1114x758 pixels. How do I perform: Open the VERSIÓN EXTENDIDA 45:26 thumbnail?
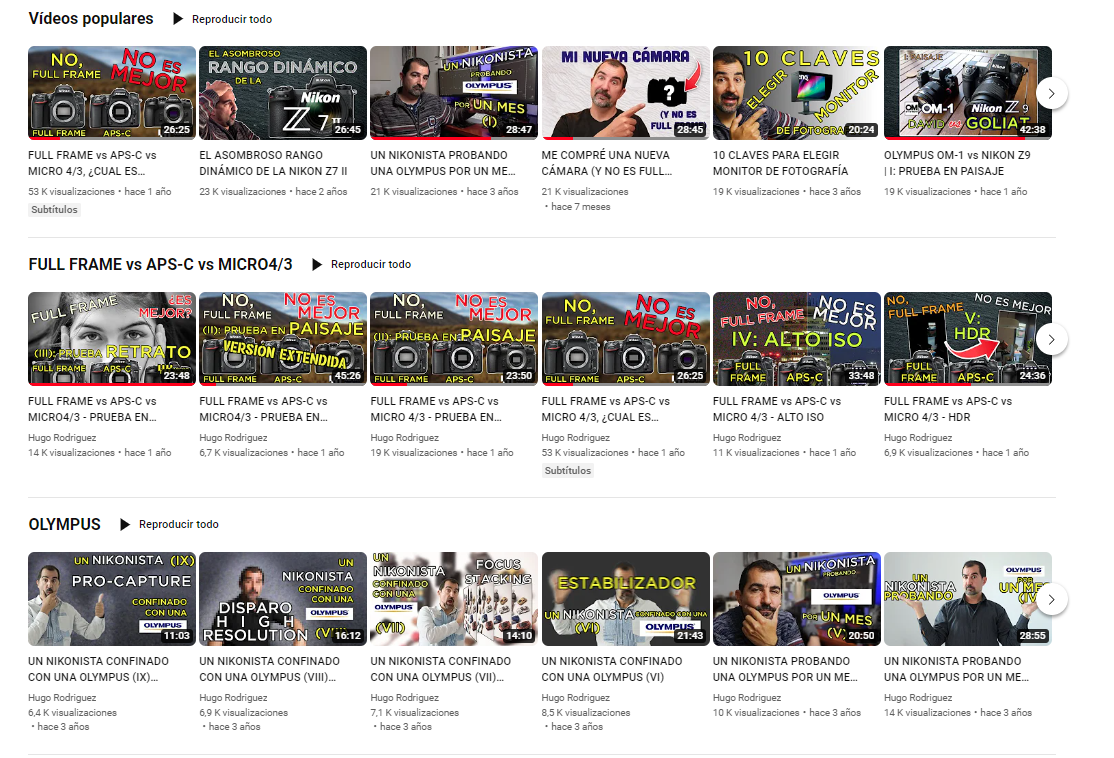coord(283,339)
